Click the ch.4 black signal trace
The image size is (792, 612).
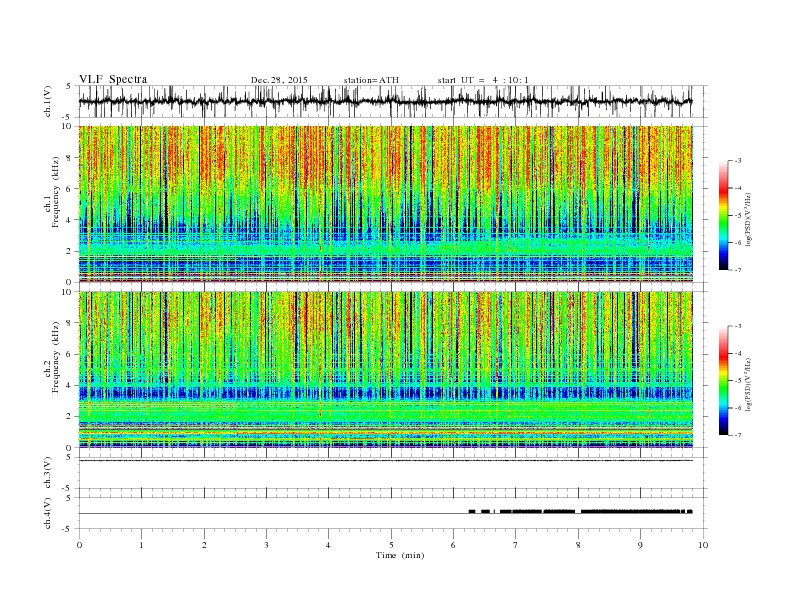[581, 512]
